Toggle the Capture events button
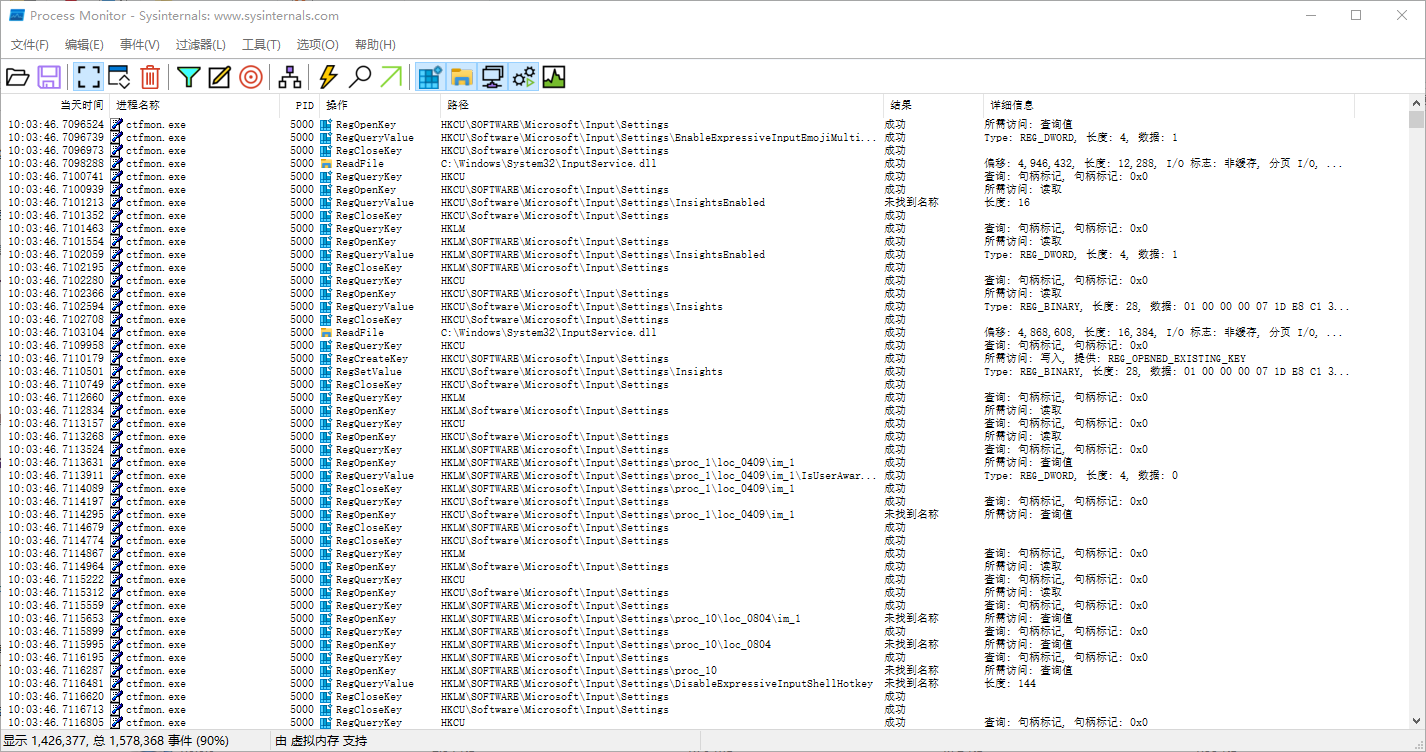 coord(89,77)
